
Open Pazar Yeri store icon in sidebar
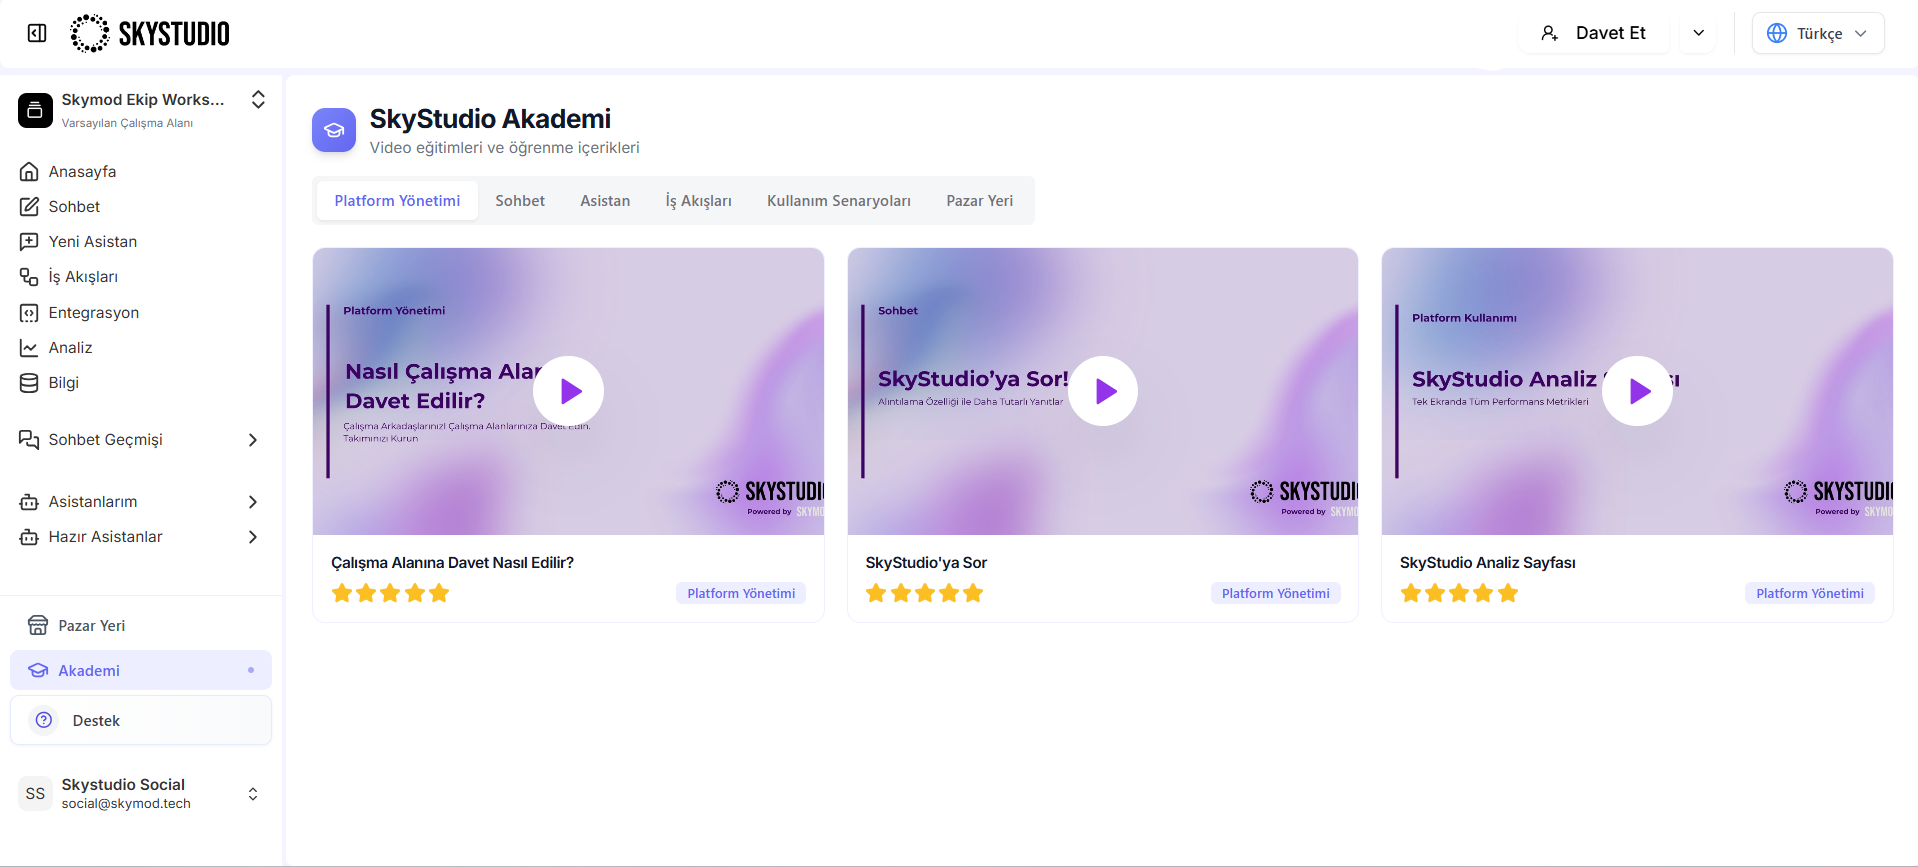[38, 626]
